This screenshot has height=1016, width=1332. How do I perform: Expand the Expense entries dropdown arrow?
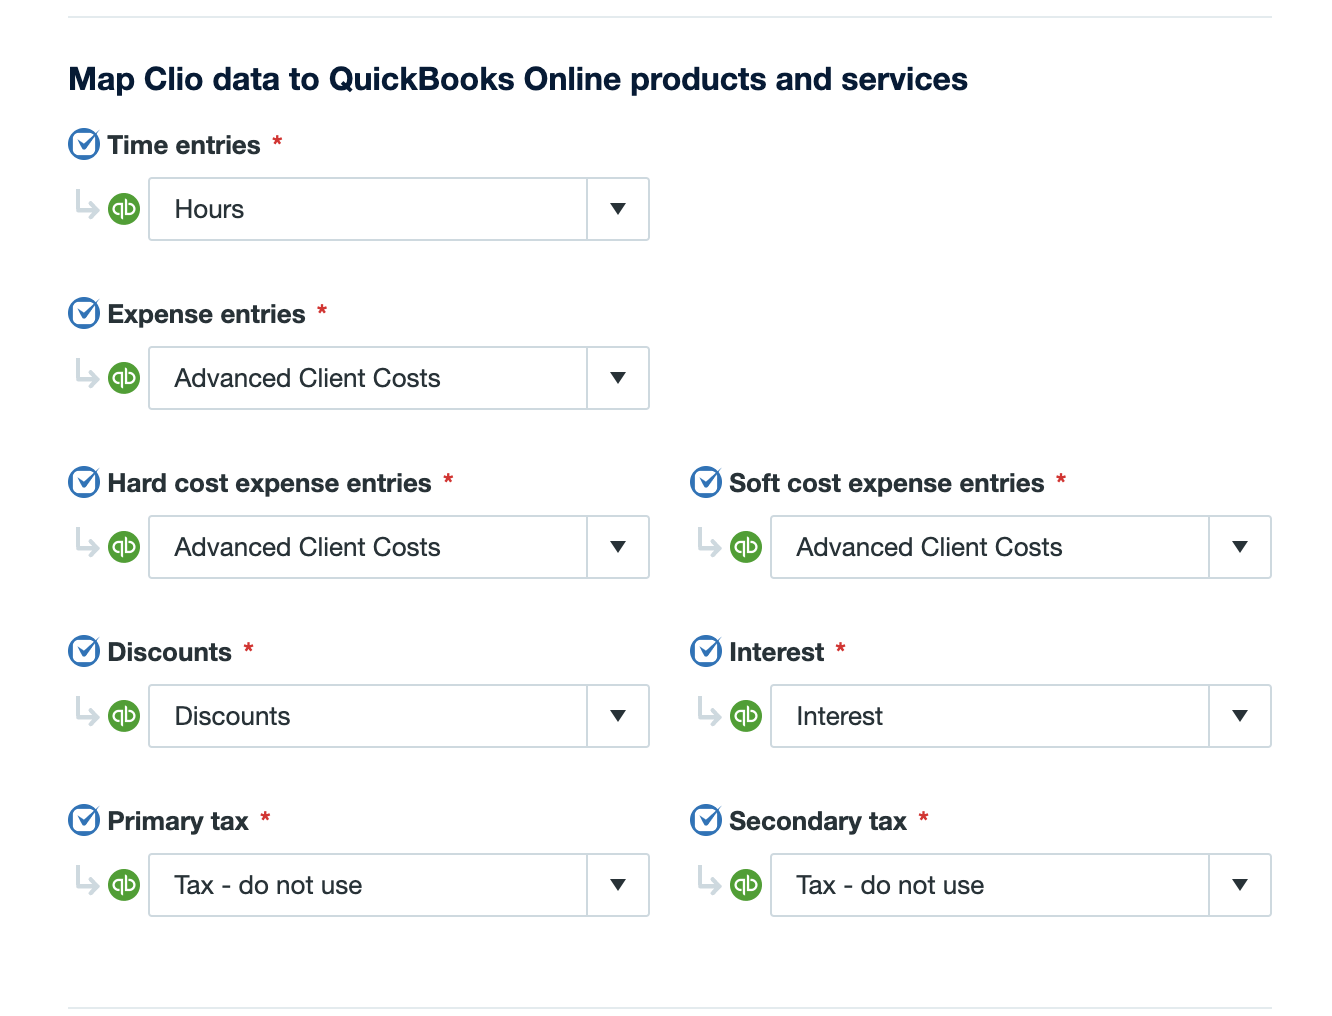click(x=618, y=378)
